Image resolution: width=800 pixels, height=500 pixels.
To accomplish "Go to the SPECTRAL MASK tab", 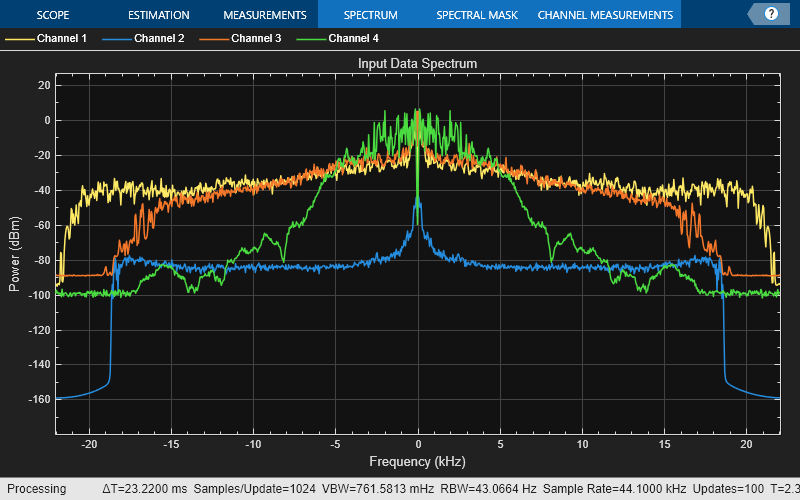I will (476, 15).
